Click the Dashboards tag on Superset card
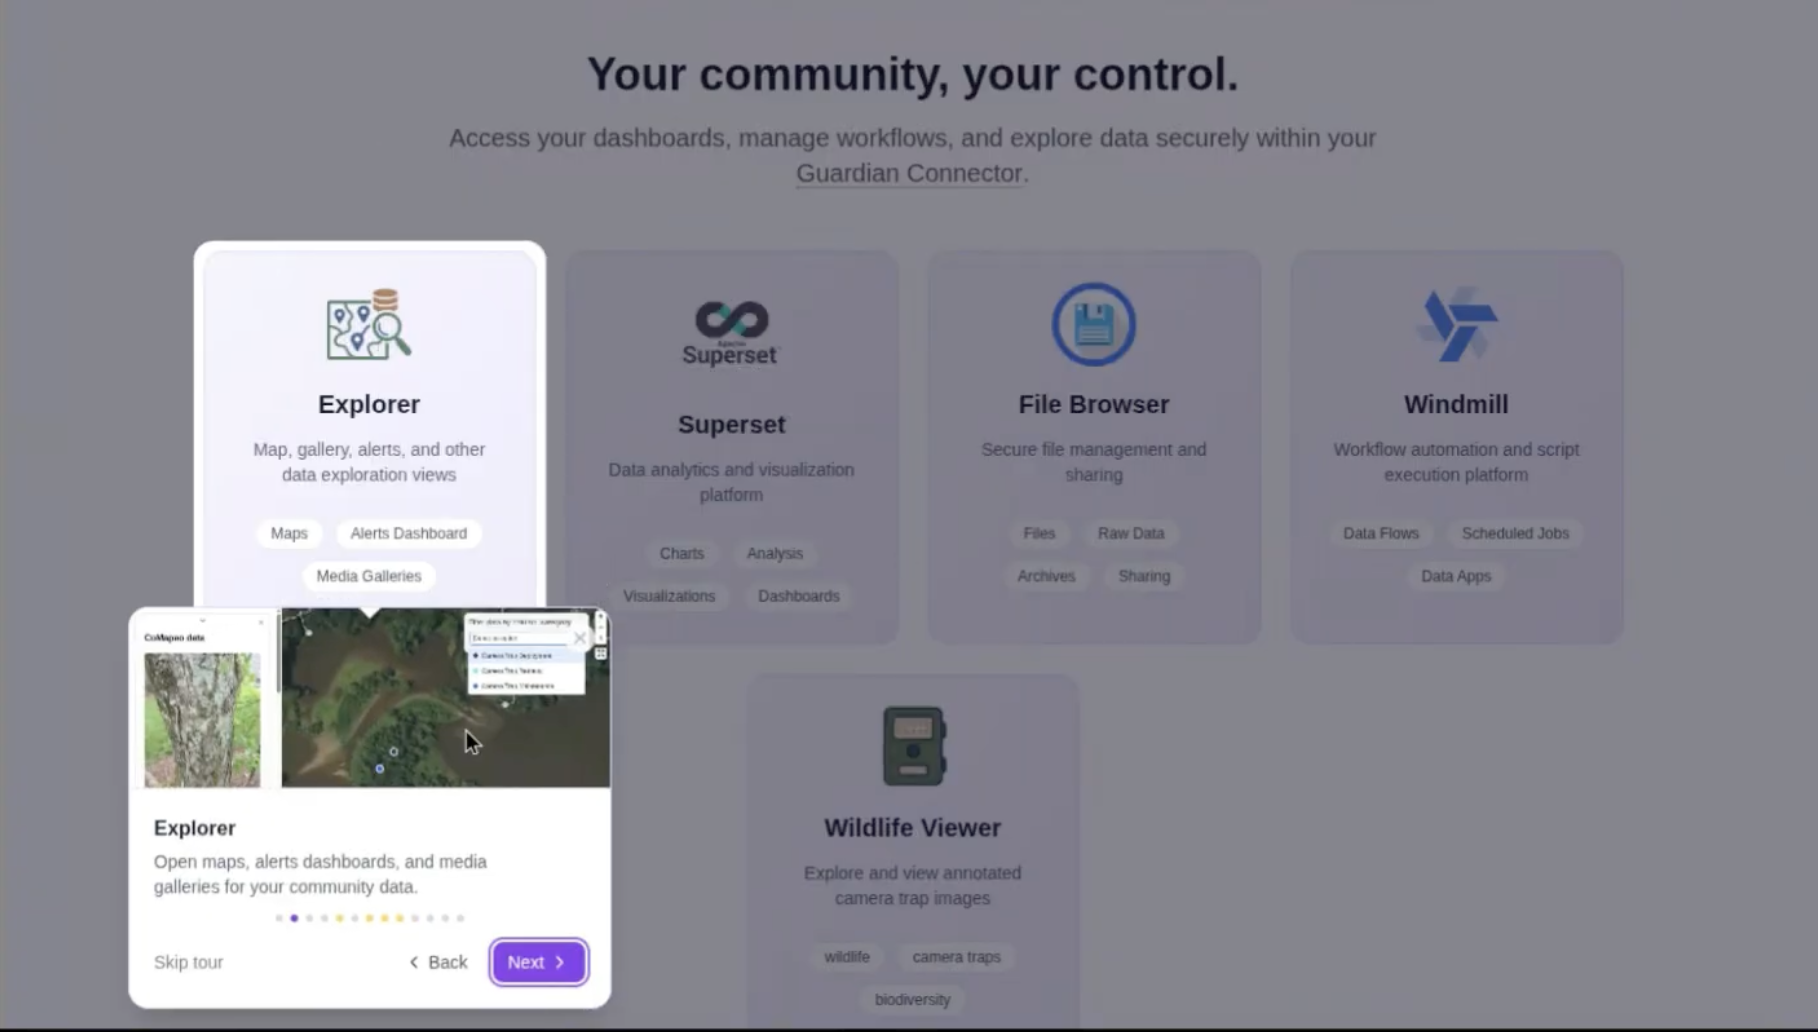Image resolution: width=1818 pixels, height=1032 pixels. click(x=799, y=596)
